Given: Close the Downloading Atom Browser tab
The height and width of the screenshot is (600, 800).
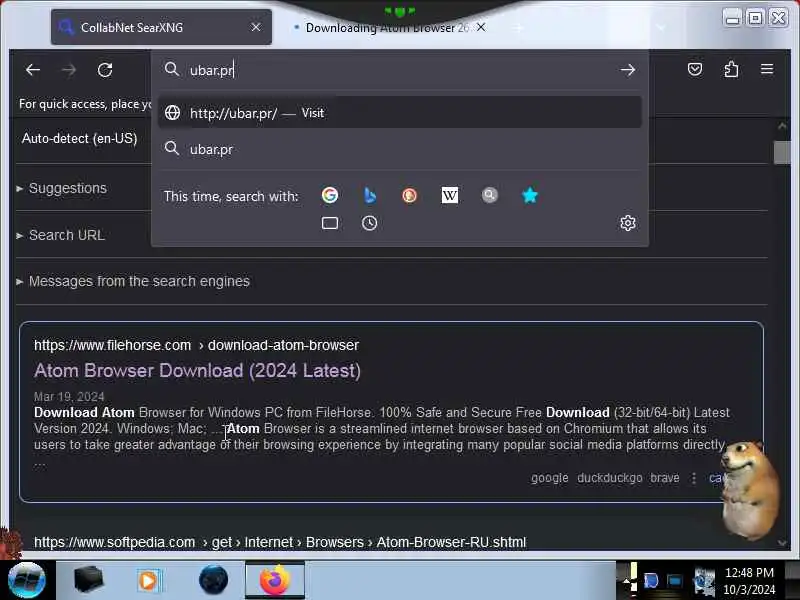Looking at the screenshot, I should click(x=481, y=27).
